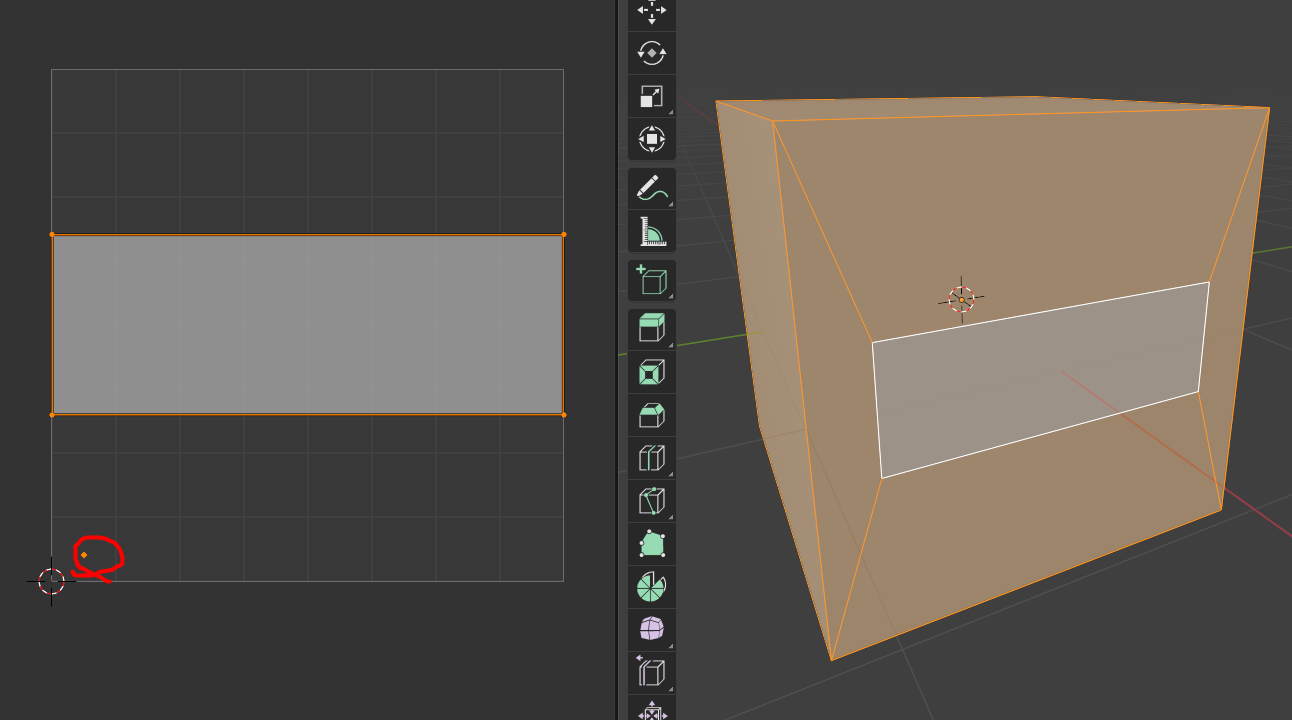Click the gray UV face in UV editor

[x=308, y=325]
